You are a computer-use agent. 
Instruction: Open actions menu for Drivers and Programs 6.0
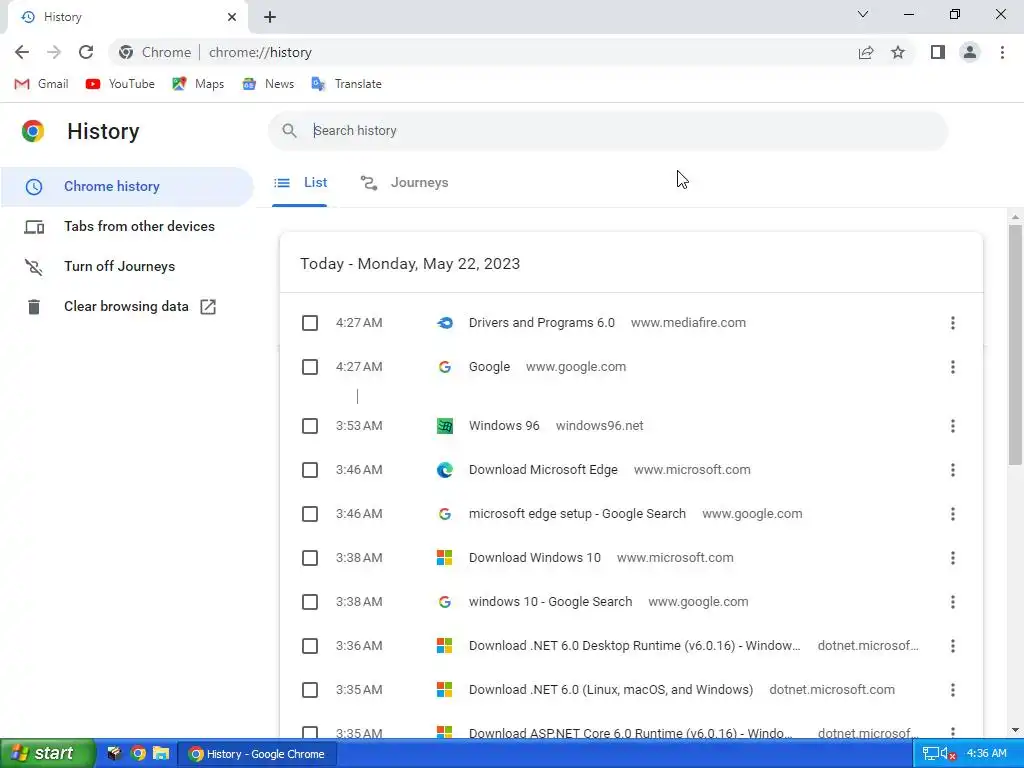(953, 323)
